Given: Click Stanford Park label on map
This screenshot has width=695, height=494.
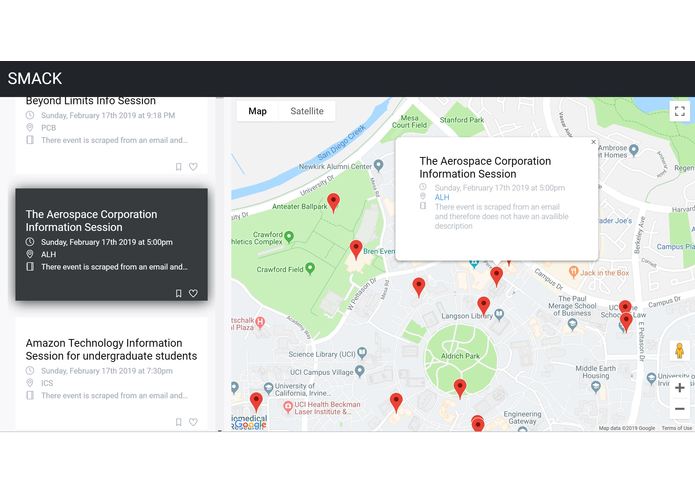Looking at the screenshot, I should click(x=462, y=120).
